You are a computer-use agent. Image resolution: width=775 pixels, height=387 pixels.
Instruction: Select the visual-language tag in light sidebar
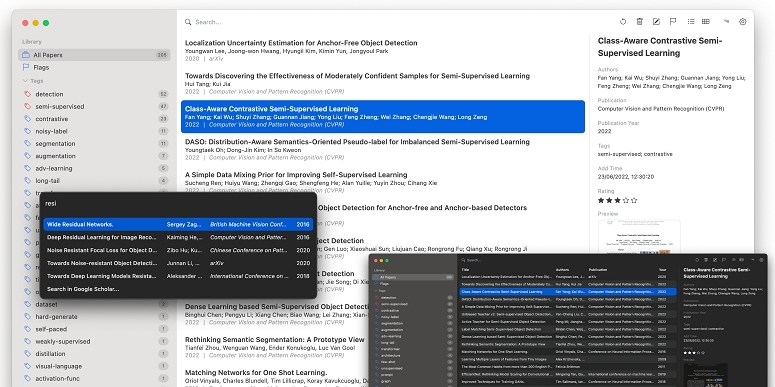pos(95,366)
